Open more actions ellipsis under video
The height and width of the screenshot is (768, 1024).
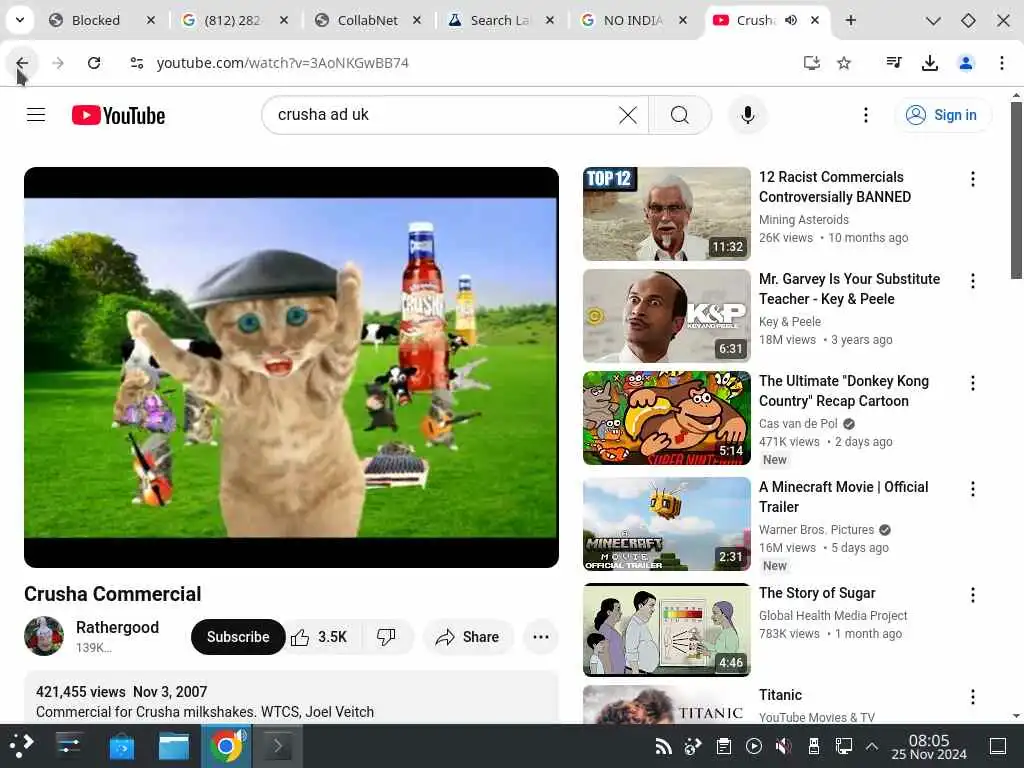pyautogui.click(x=541, y=637)
